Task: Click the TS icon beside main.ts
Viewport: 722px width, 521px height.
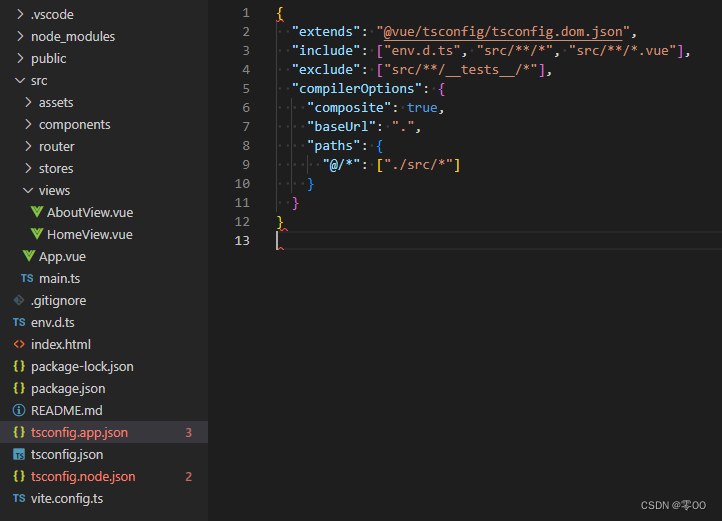Action: 27,278
